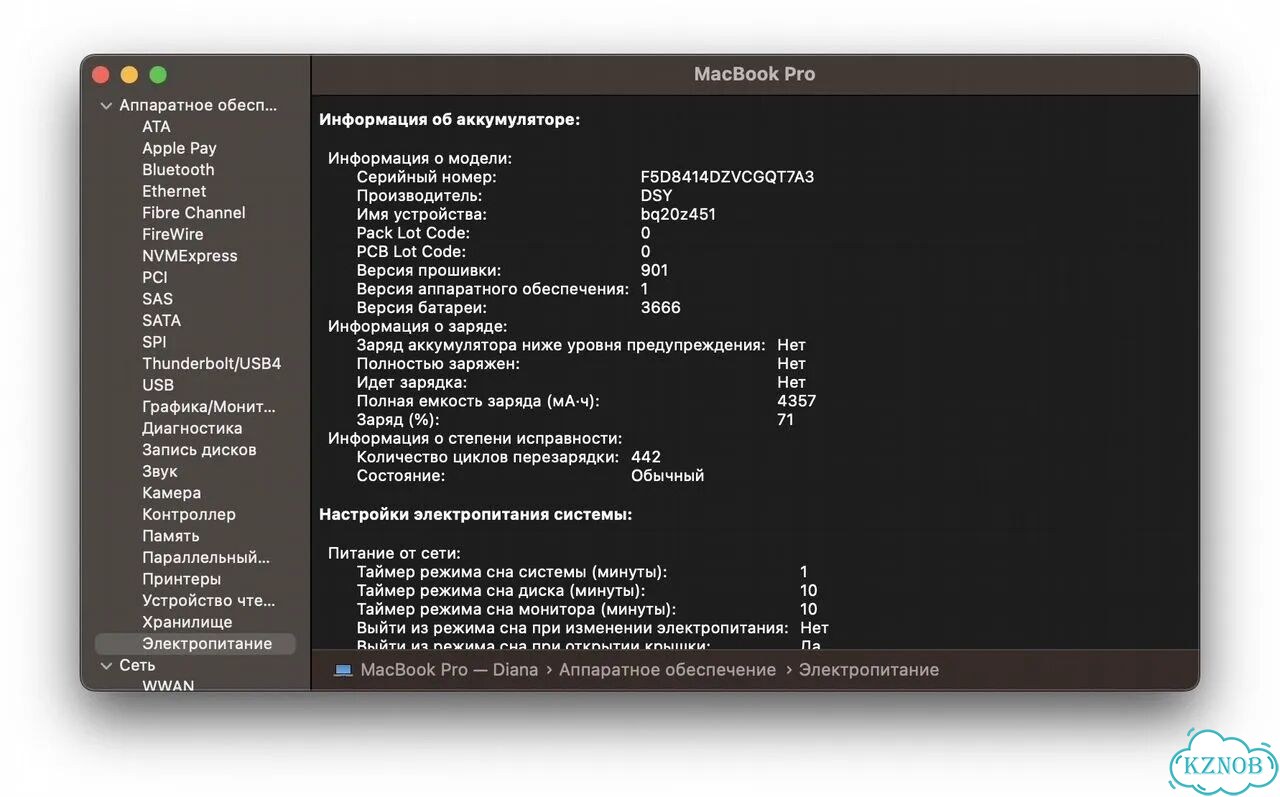
Task: Click the serial number F5D8414DZVCGQT7A3
Action: pos(727,177)
